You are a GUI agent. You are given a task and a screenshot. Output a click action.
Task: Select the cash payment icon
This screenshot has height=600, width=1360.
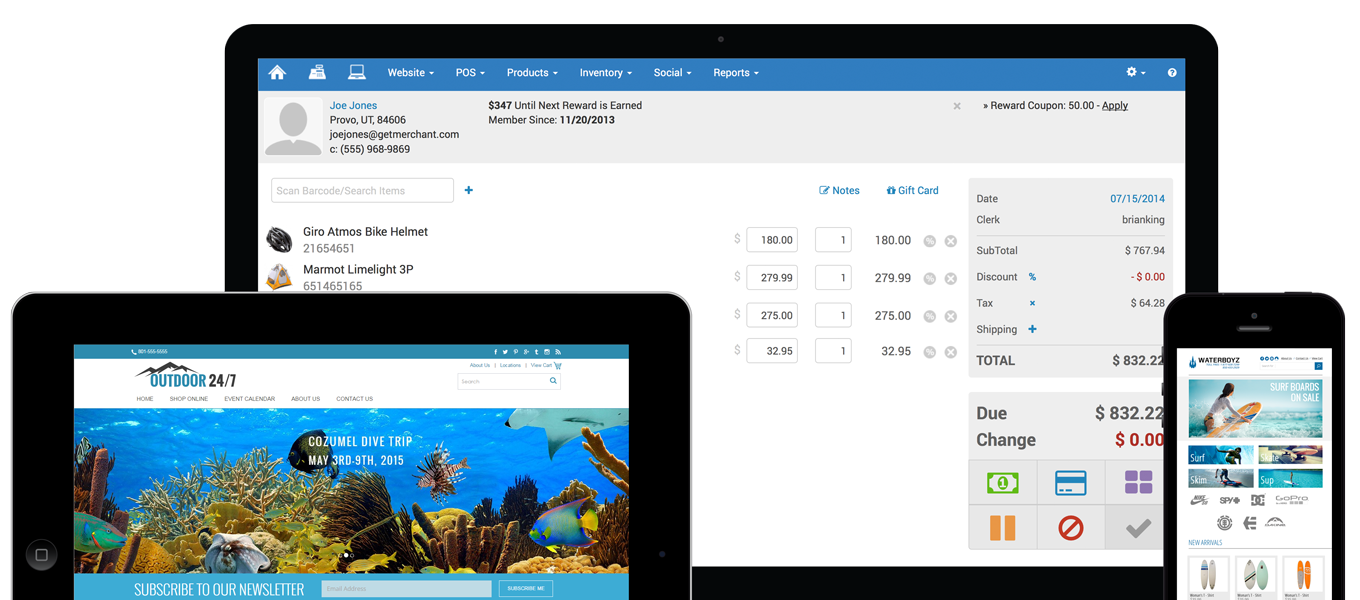pos(1003,482)
